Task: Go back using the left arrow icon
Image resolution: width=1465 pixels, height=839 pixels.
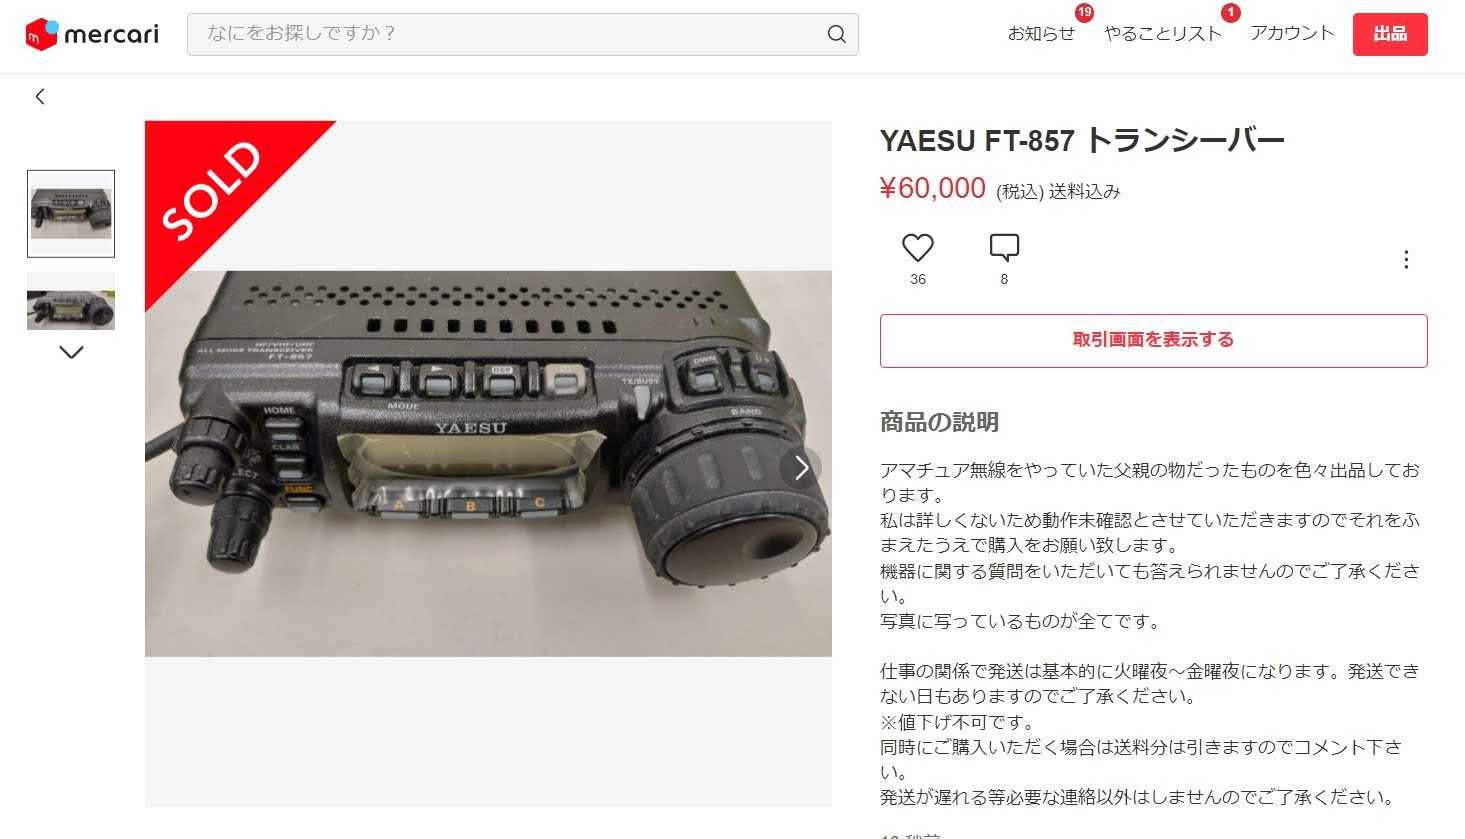Action: [40, 96]
